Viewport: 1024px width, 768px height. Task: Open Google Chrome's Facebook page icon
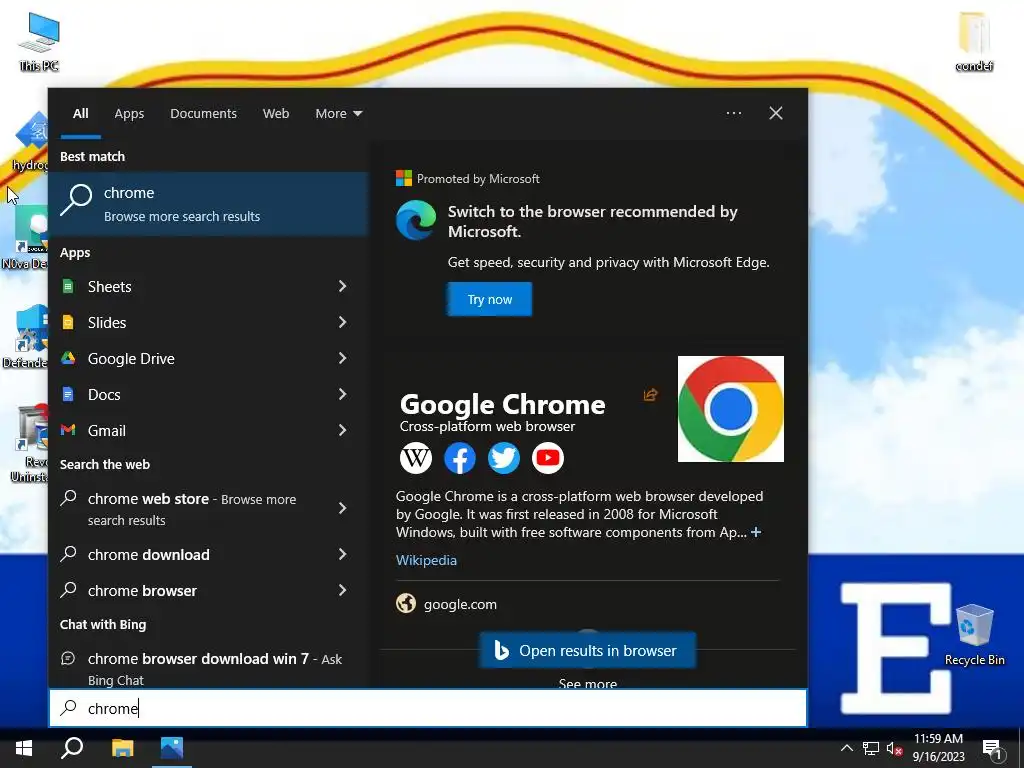click(x=460, y=458)
